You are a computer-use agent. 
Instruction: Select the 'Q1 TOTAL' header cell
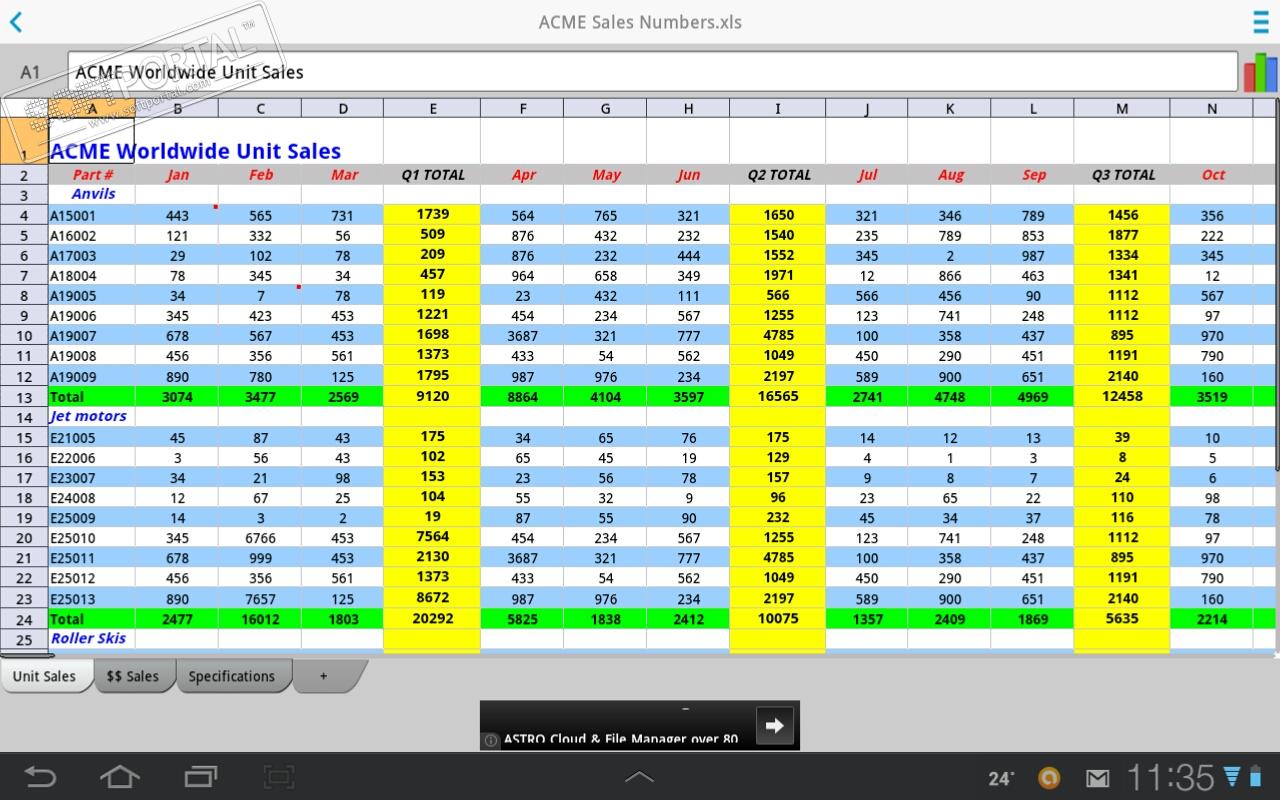pos(433,175)
